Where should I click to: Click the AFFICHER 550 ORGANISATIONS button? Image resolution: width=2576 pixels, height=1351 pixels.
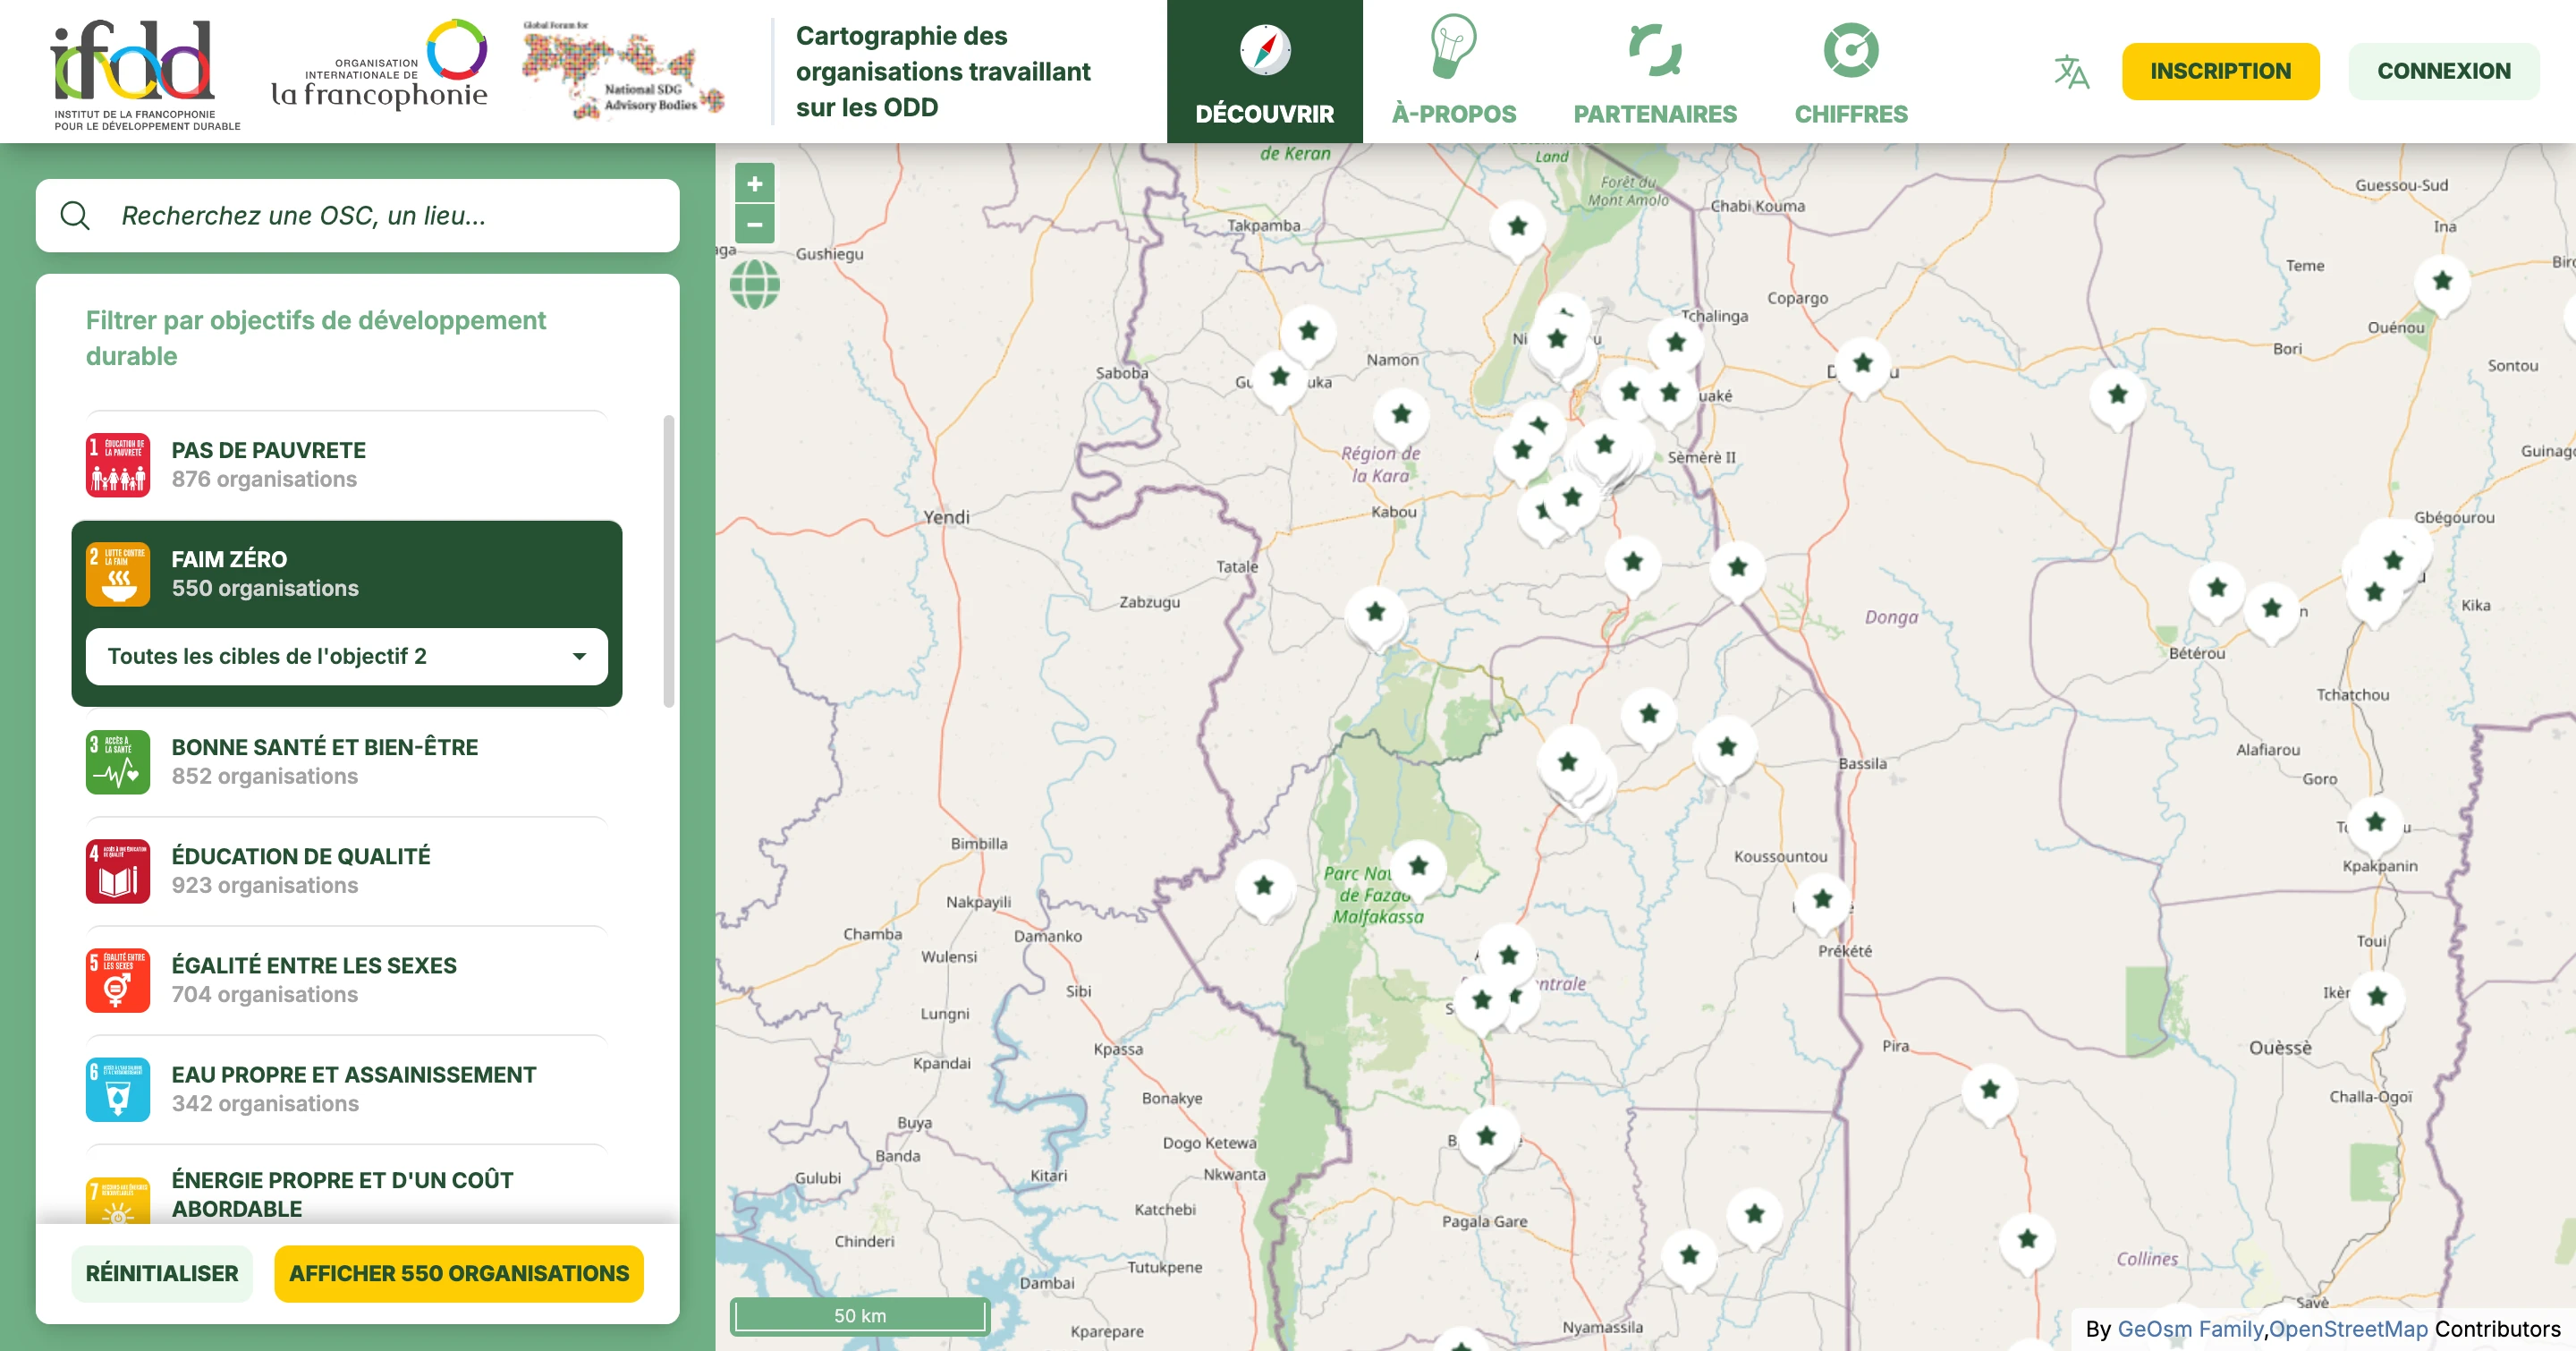pyautogui.click(x=458, y=1273)
